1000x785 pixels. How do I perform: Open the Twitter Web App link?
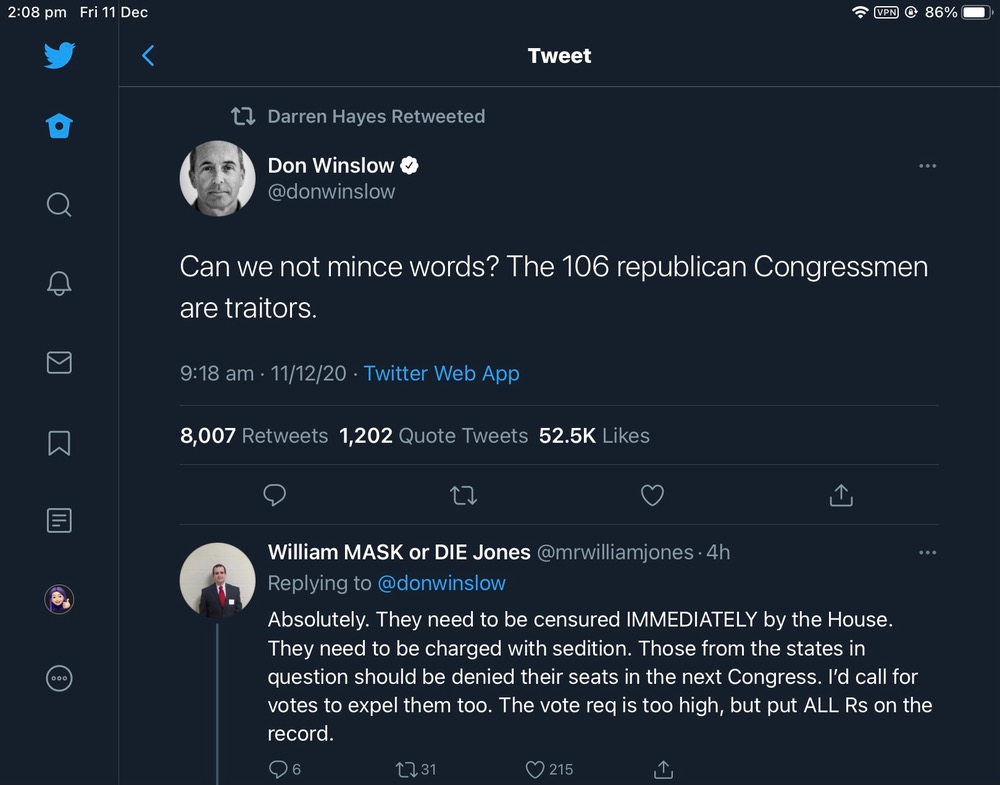click(441, 374)
